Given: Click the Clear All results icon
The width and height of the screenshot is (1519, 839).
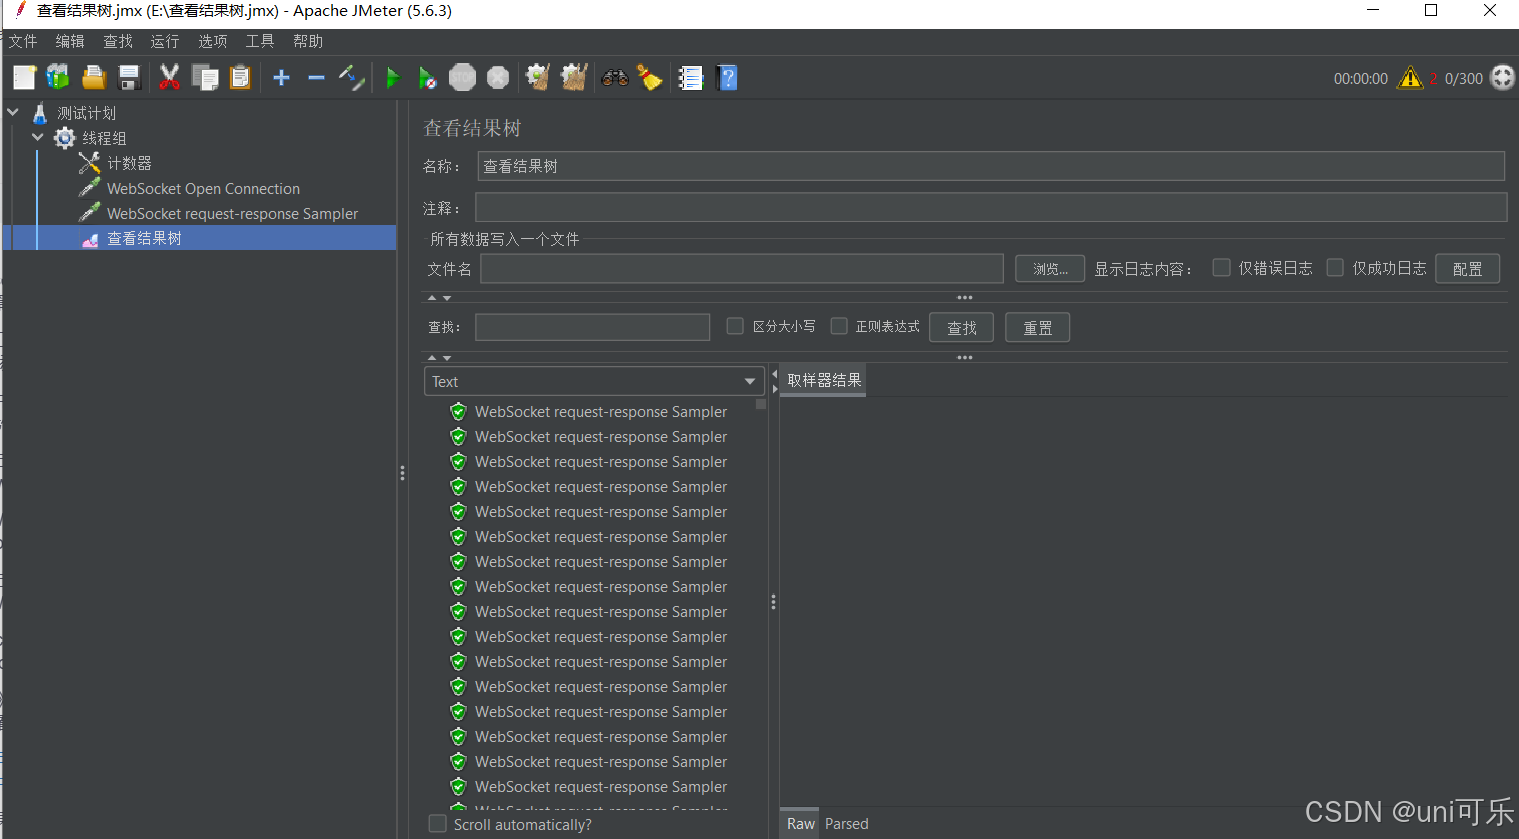Looking at the screenshot, I should pyautogui.click(x=574, y=77).
